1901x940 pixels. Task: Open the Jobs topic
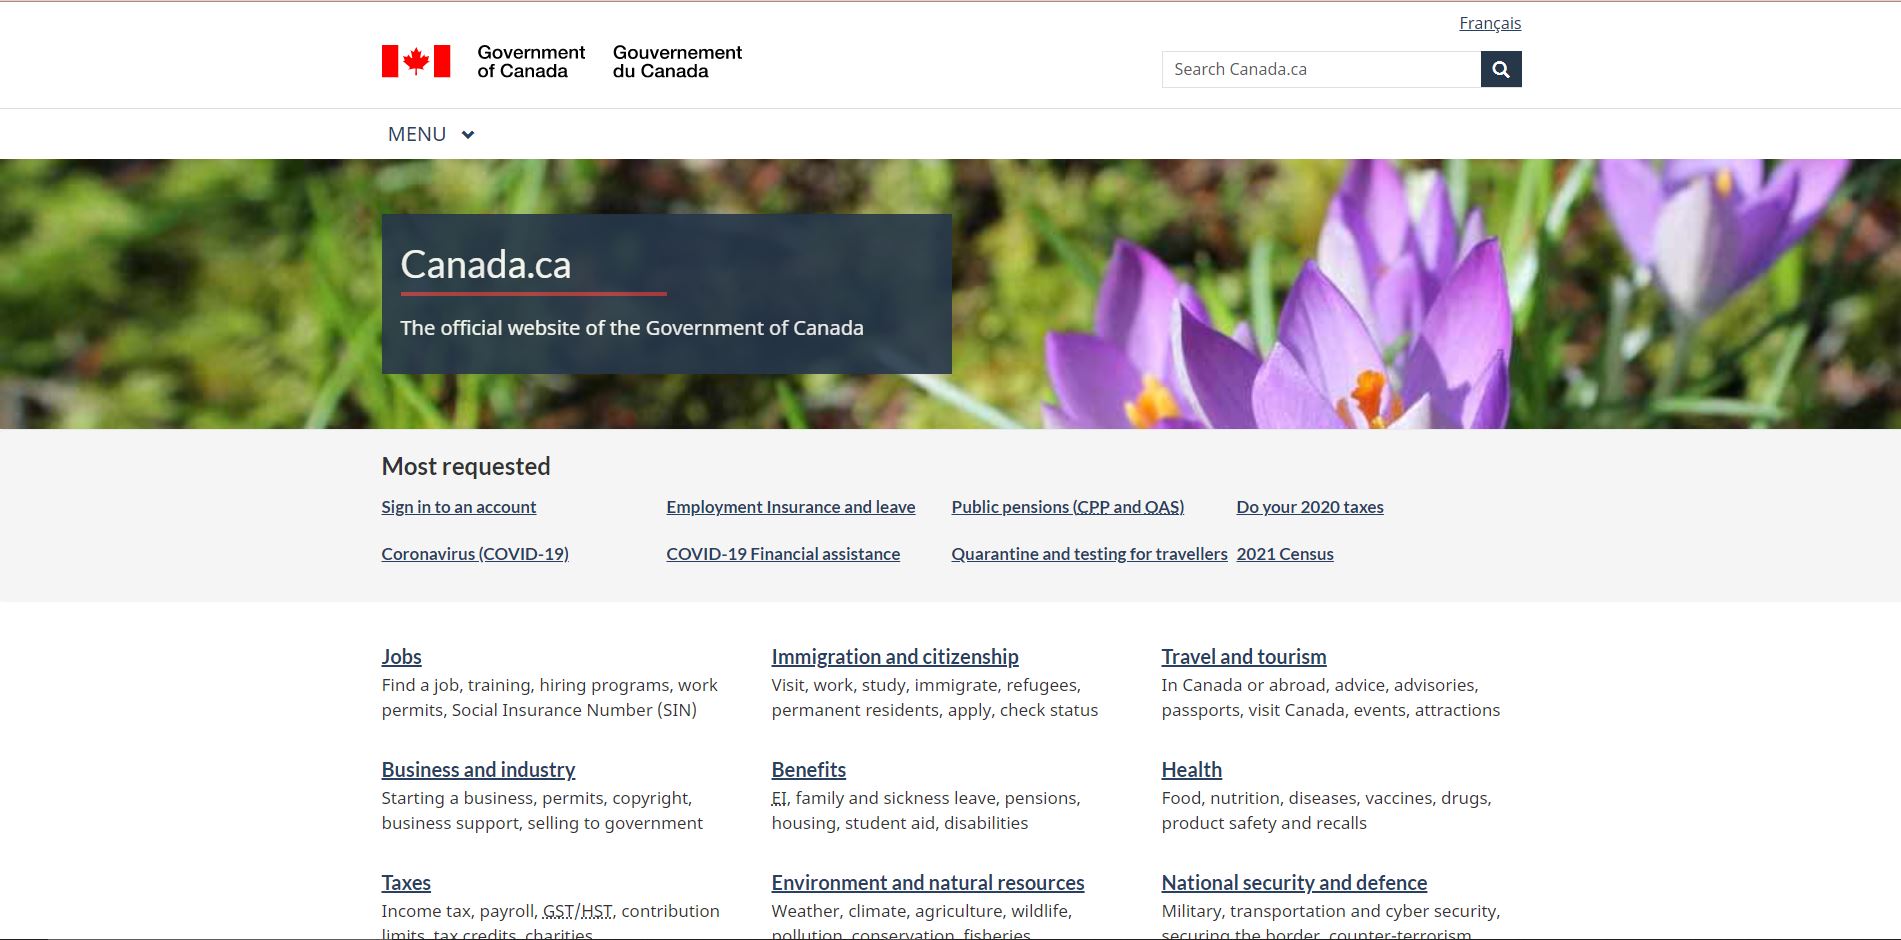click(x=401, y=657)
